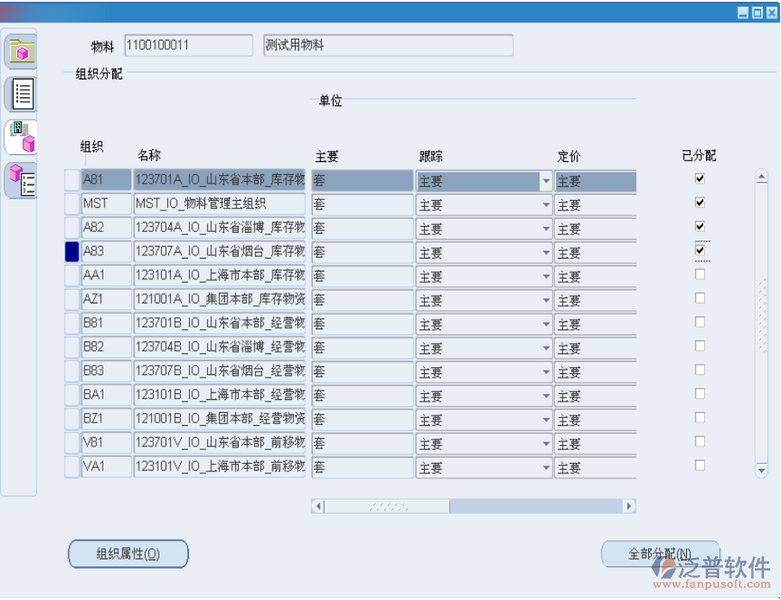Click the 物料 number field 1100100011
This screenshot has width=781, height=600.
188,46
